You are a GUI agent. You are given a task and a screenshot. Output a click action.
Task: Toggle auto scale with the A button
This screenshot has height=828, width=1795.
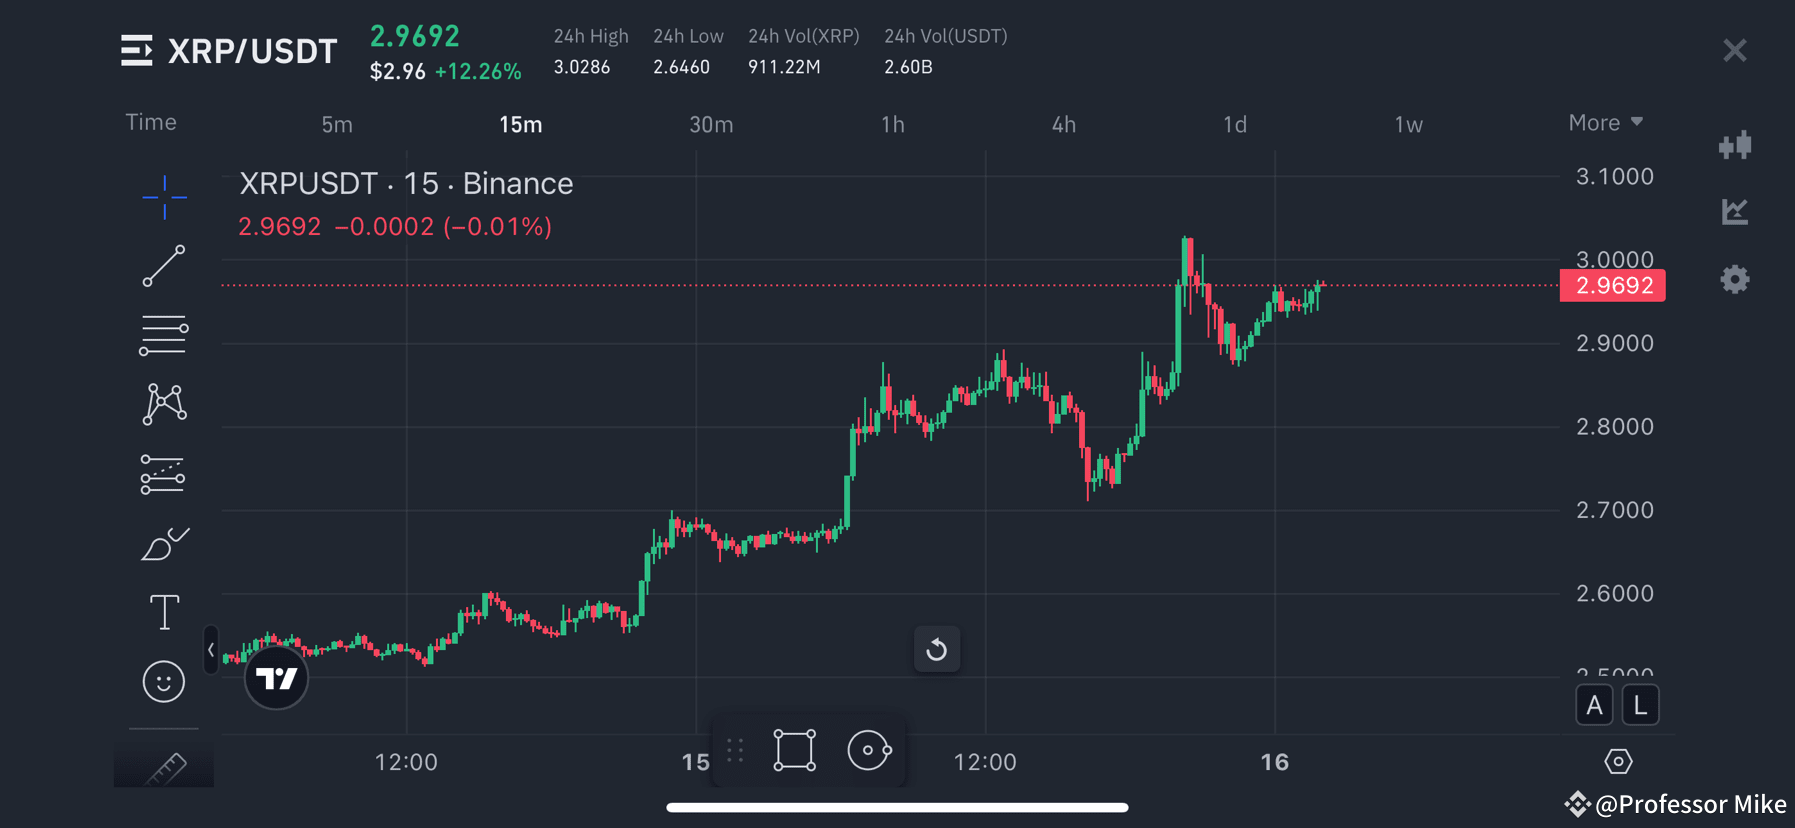[1595, 704]
